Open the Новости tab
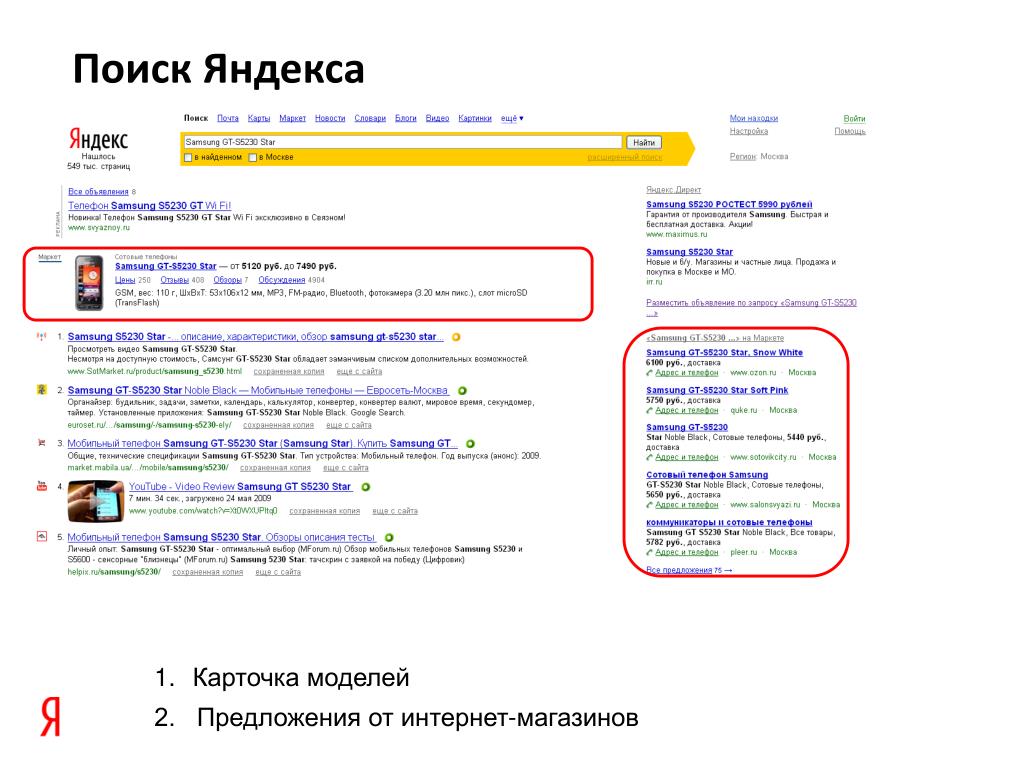The image size is (1024, 768). [x=330, y=118]
